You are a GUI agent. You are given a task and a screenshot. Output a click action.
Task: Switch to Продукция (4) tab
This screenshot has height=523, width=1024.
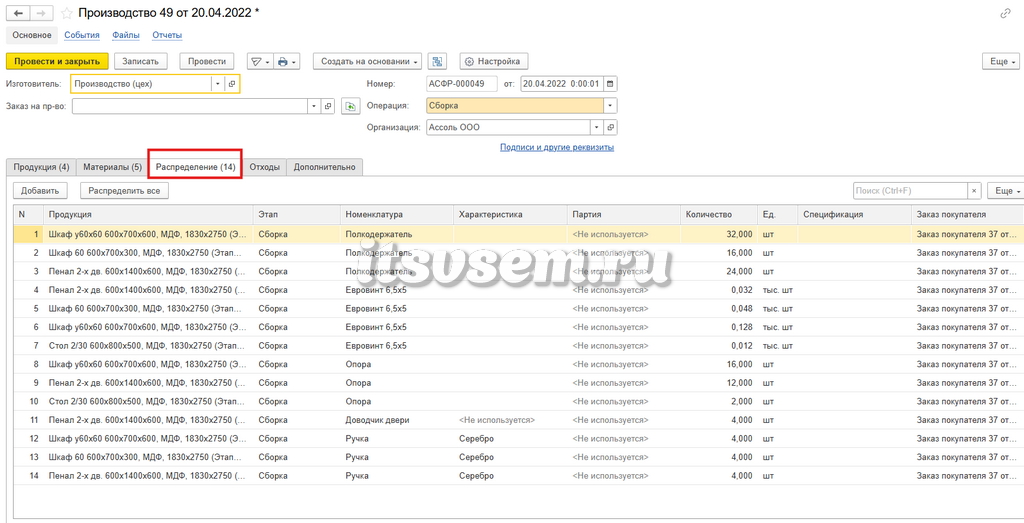pos(41,167)
